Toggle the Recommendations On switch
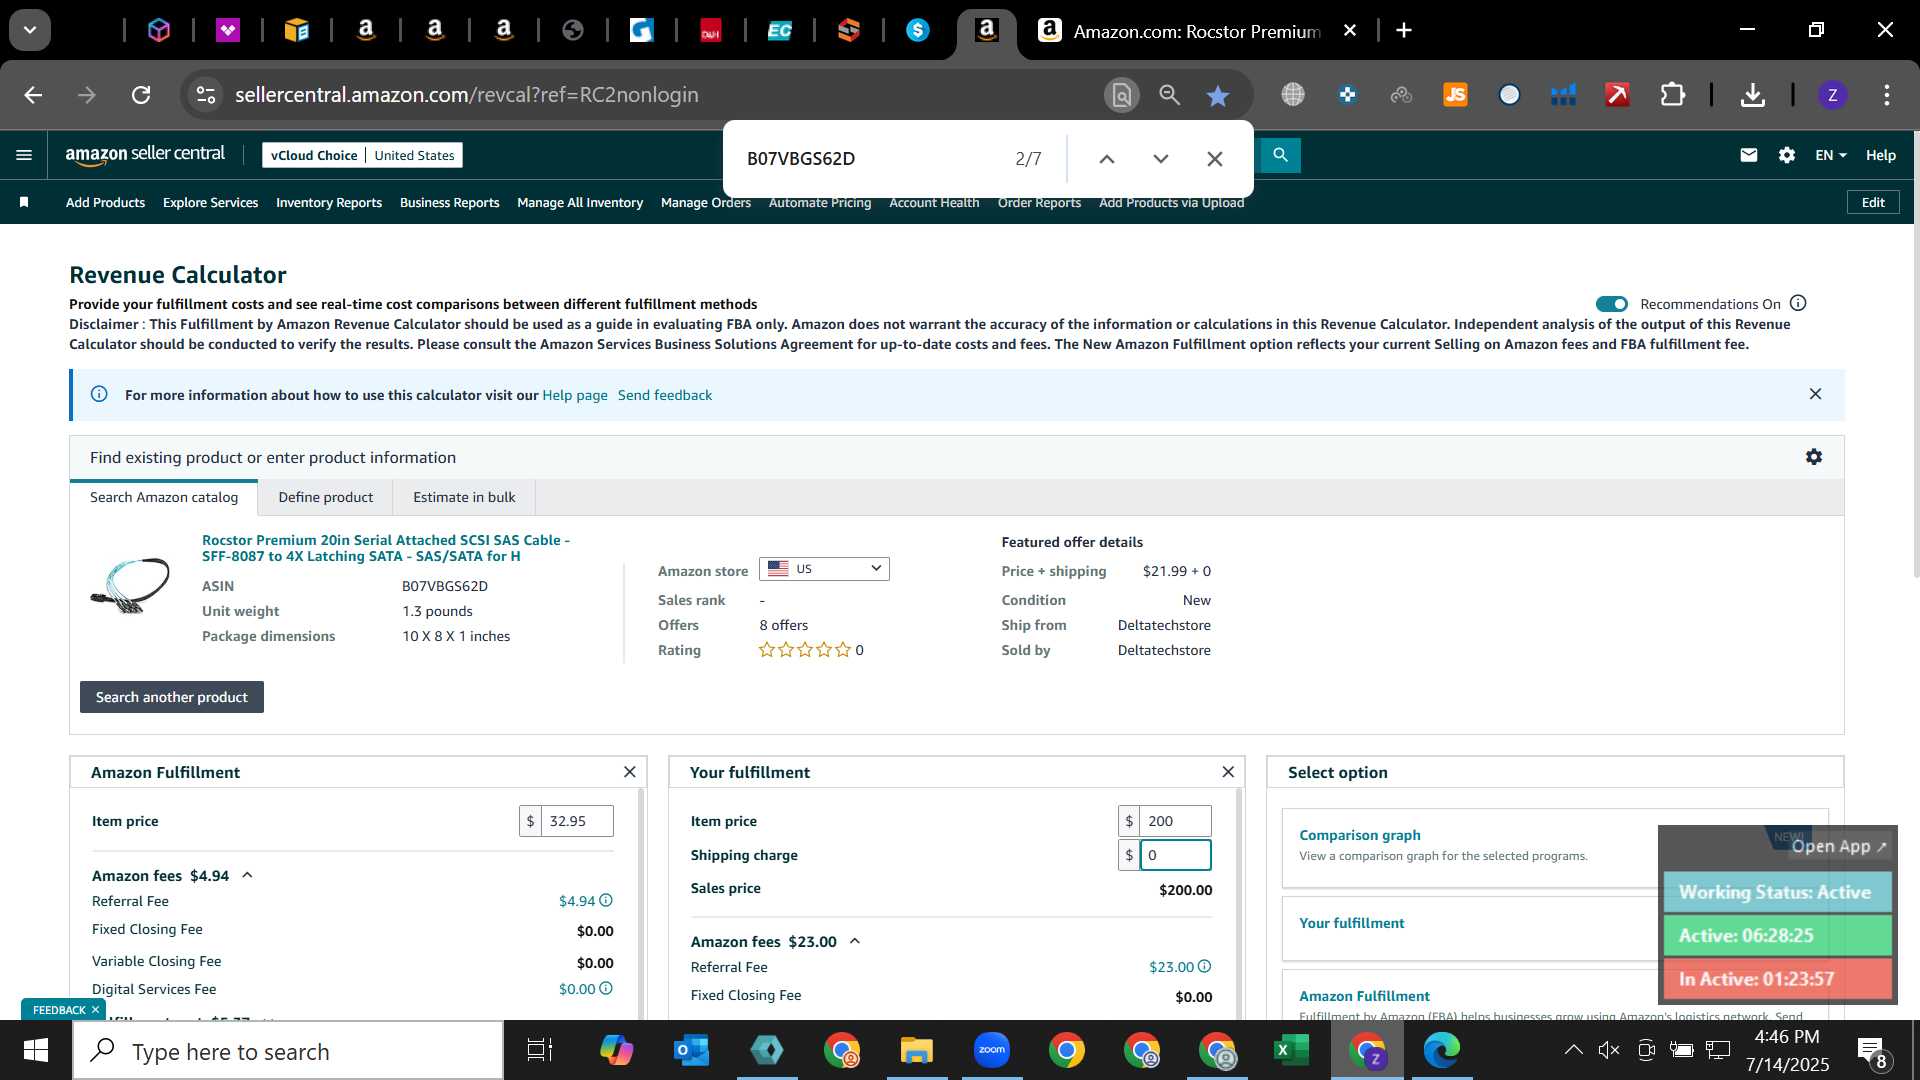 (x=1612, y=304)
